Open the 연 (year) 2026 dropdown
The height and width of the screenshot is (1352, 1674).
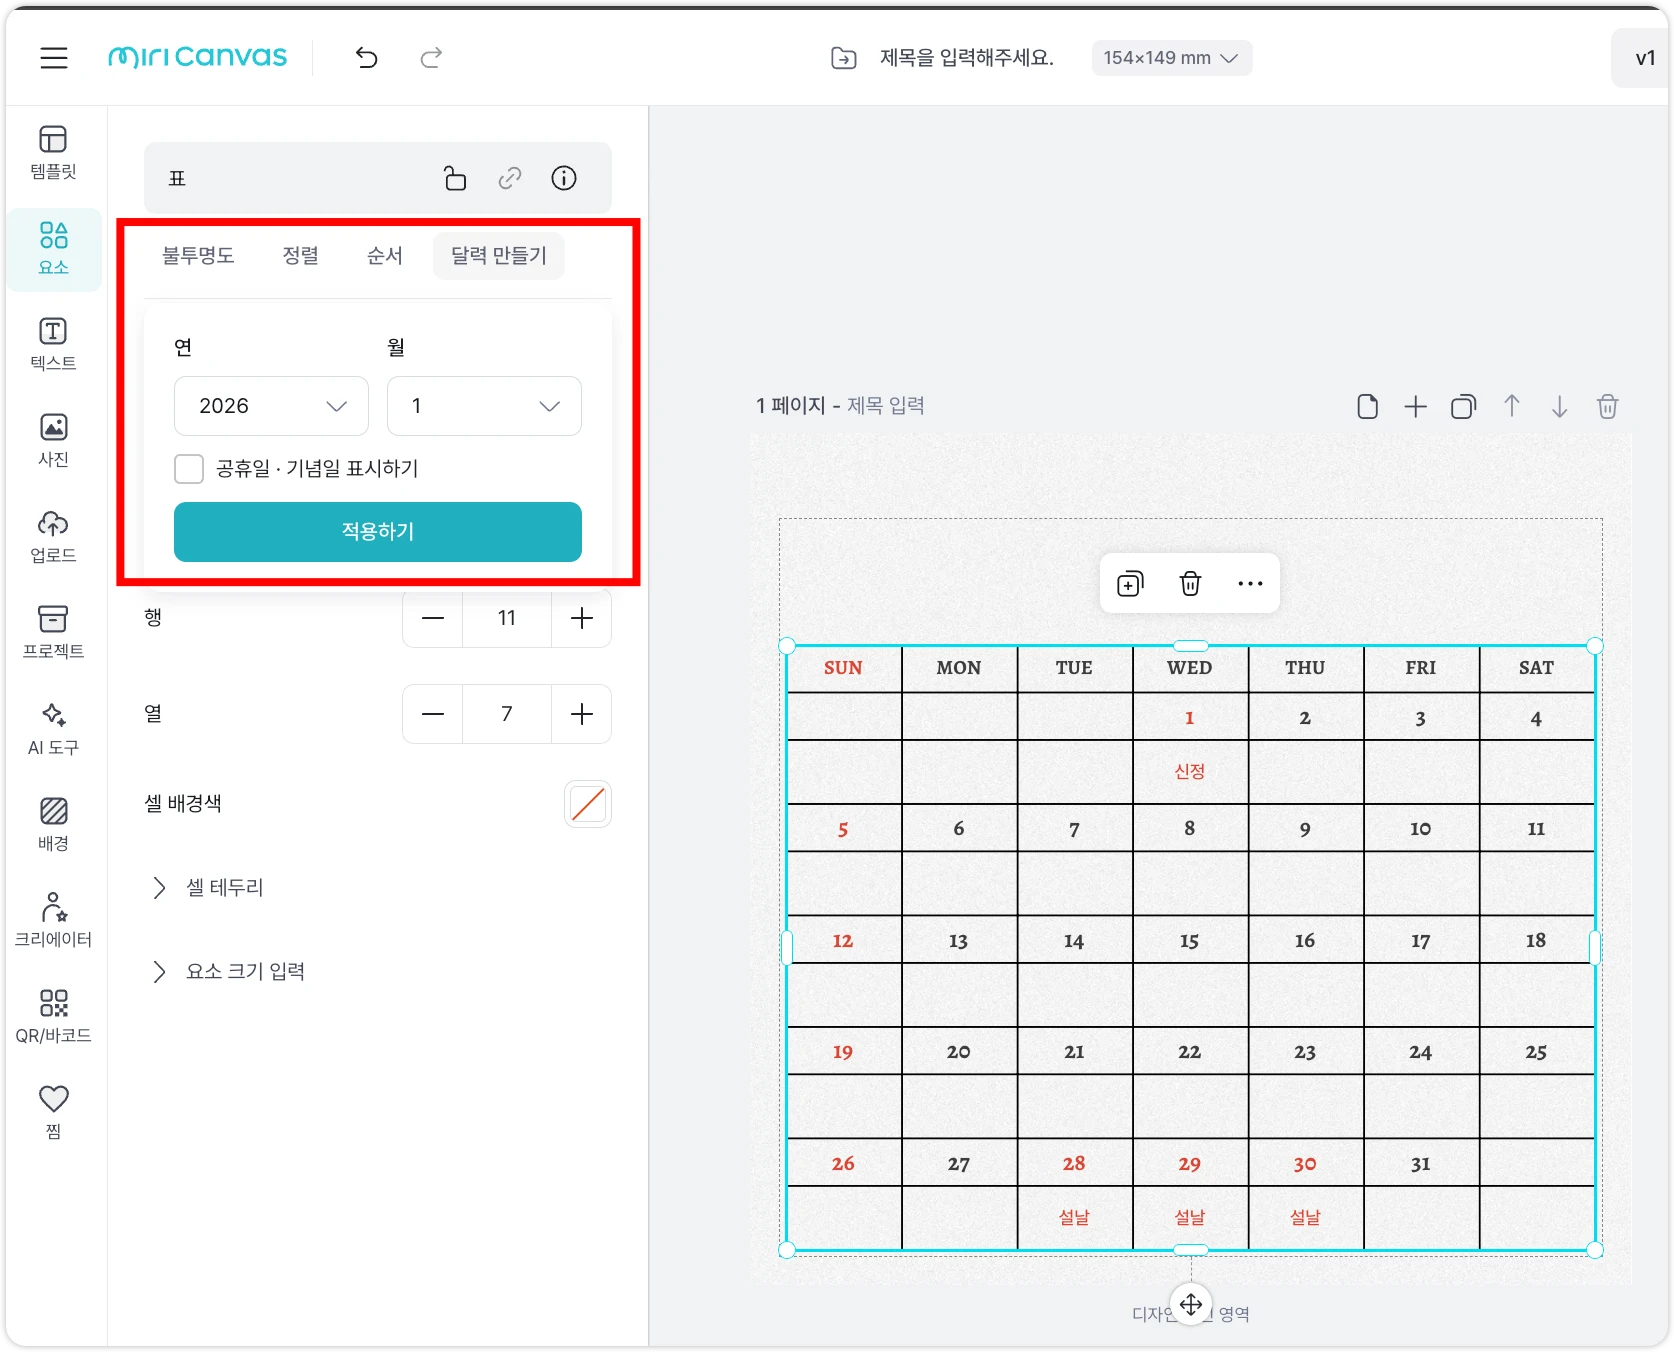pos(271,406)
